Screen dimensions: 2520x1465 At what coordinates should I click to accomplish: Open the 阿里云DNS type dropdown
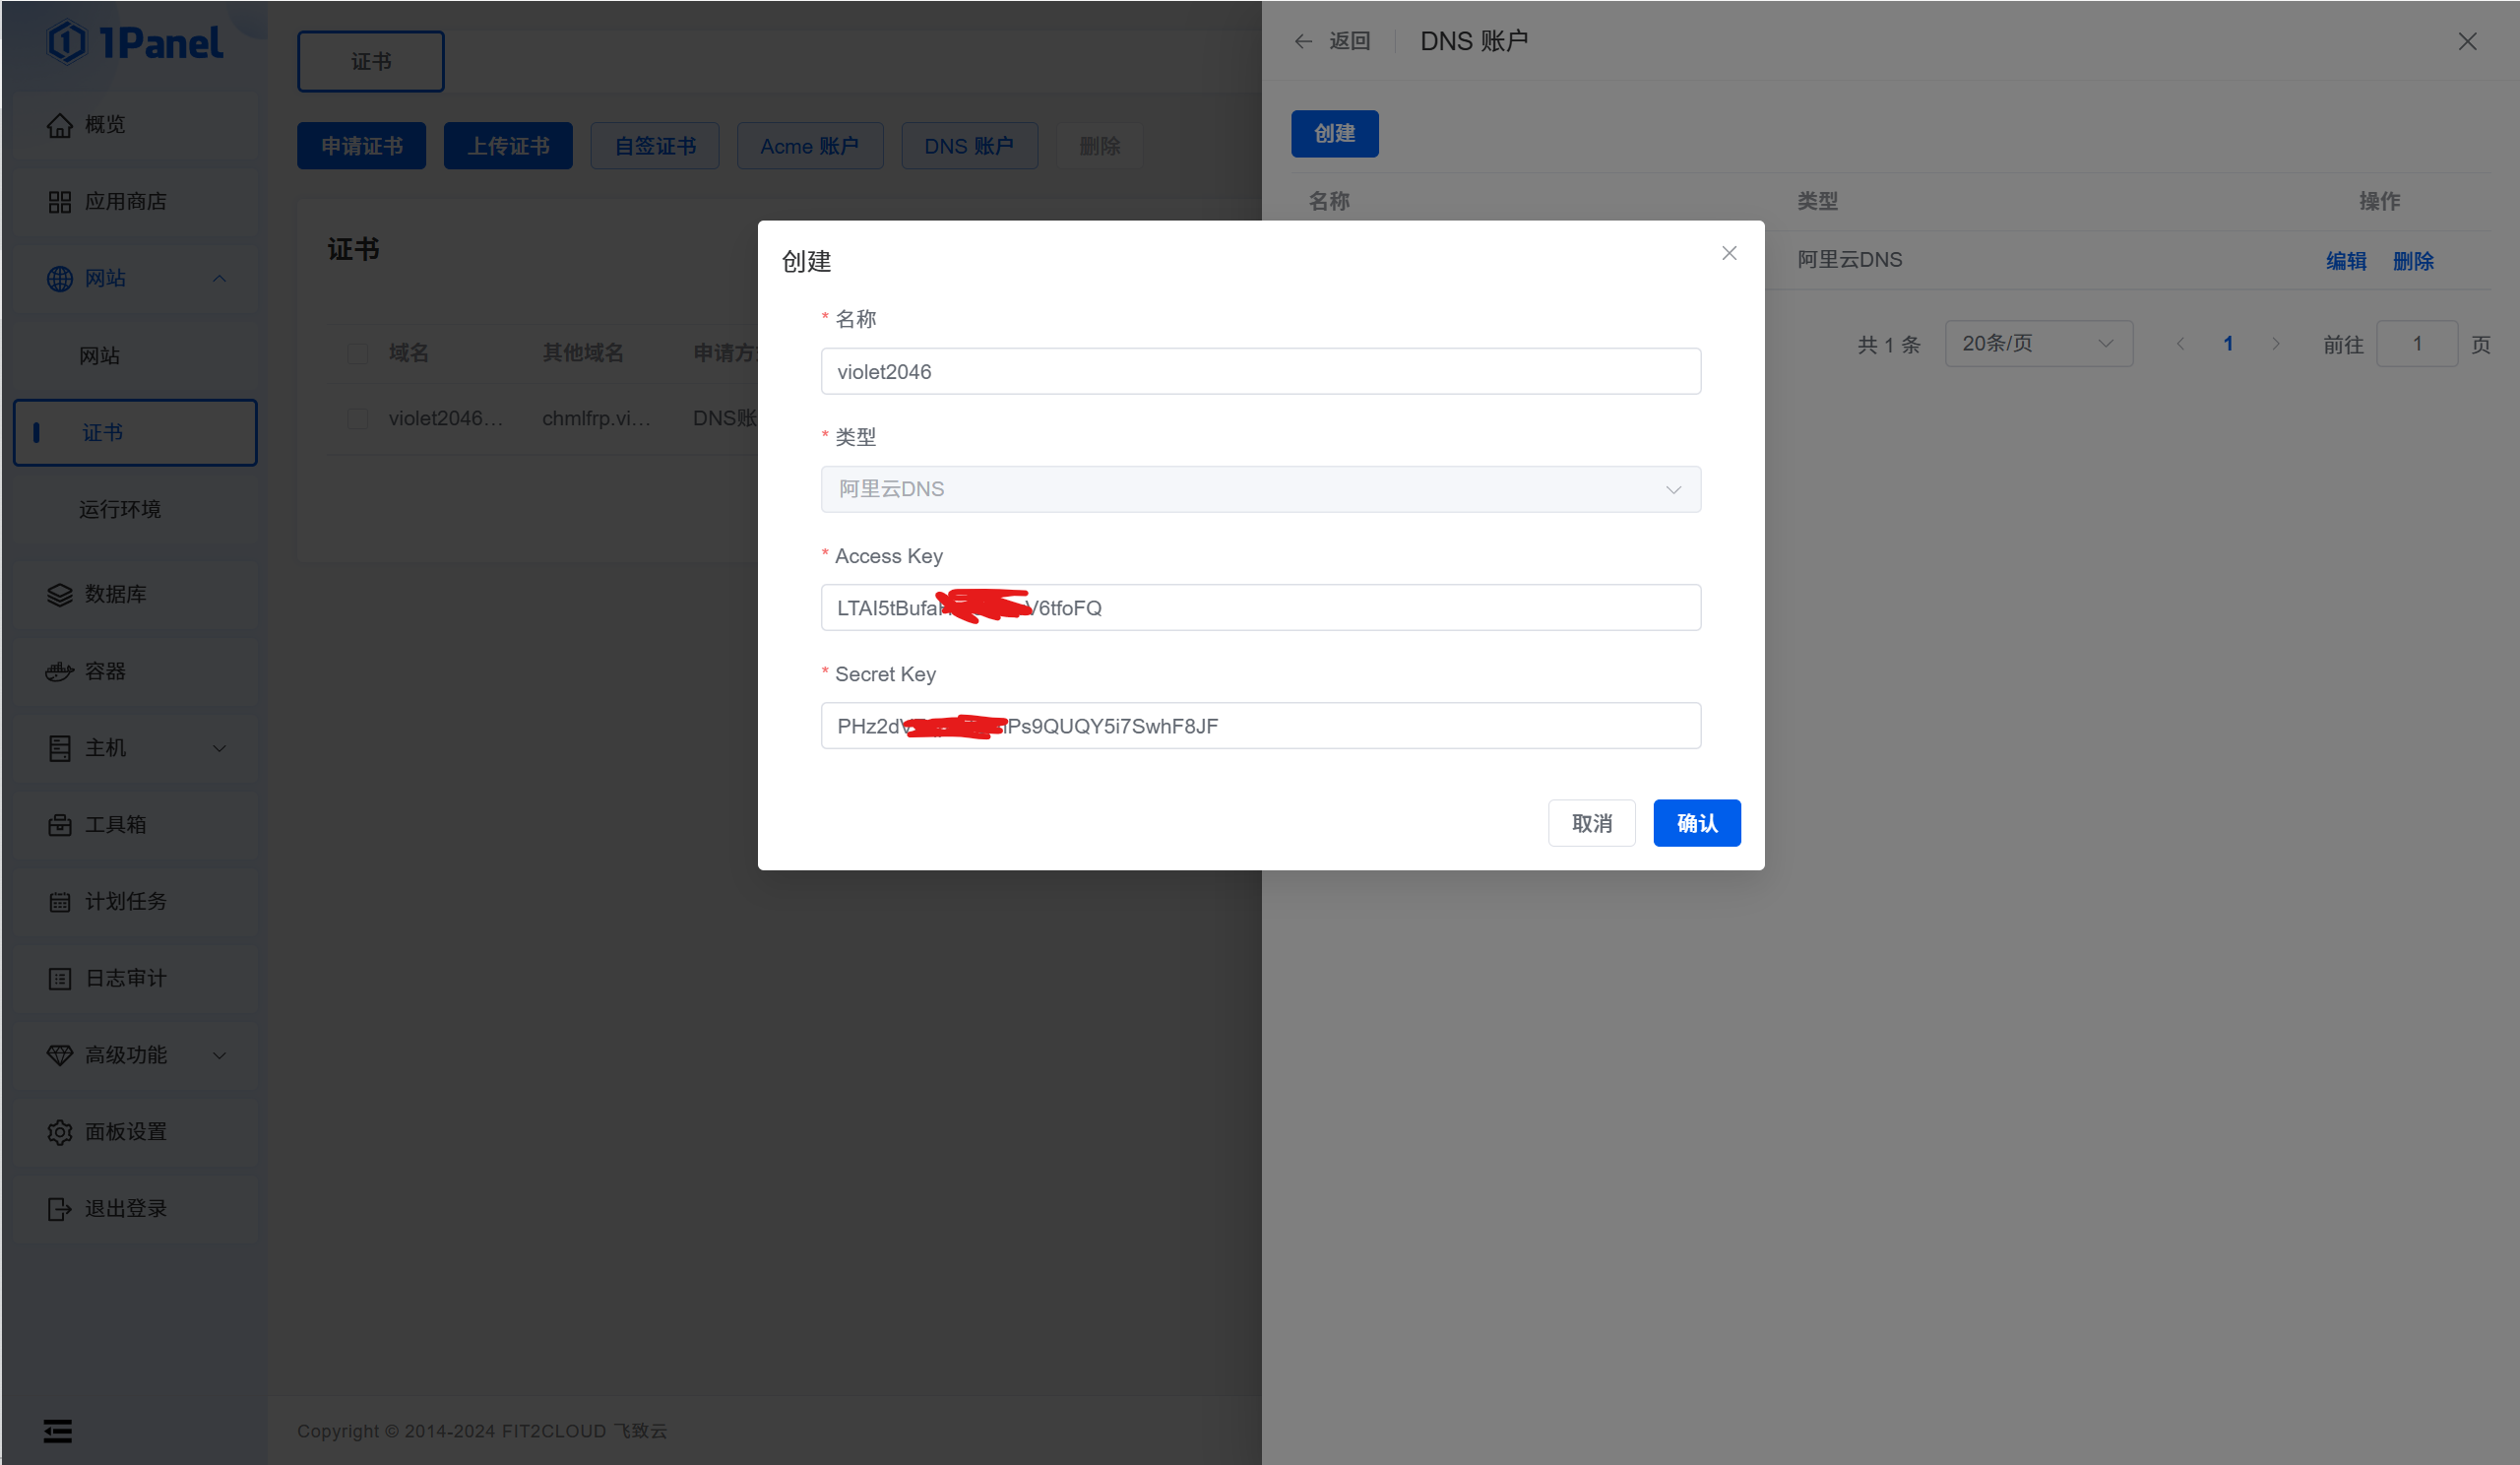tap(1260, 489)
